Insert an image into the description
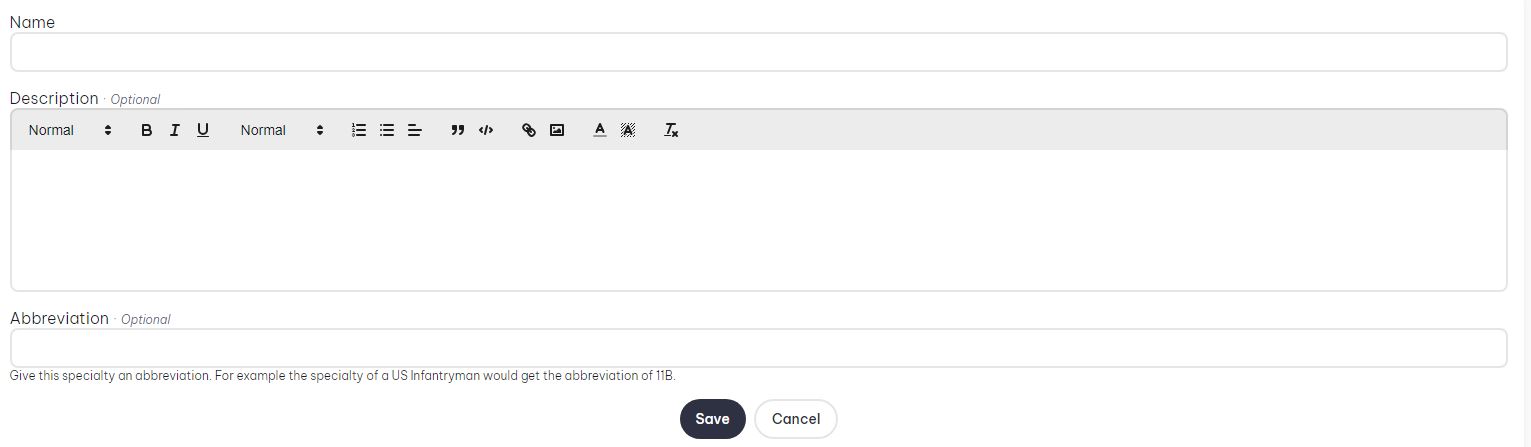Viewport: 1531px width, 447px height. tap(557, 130)
